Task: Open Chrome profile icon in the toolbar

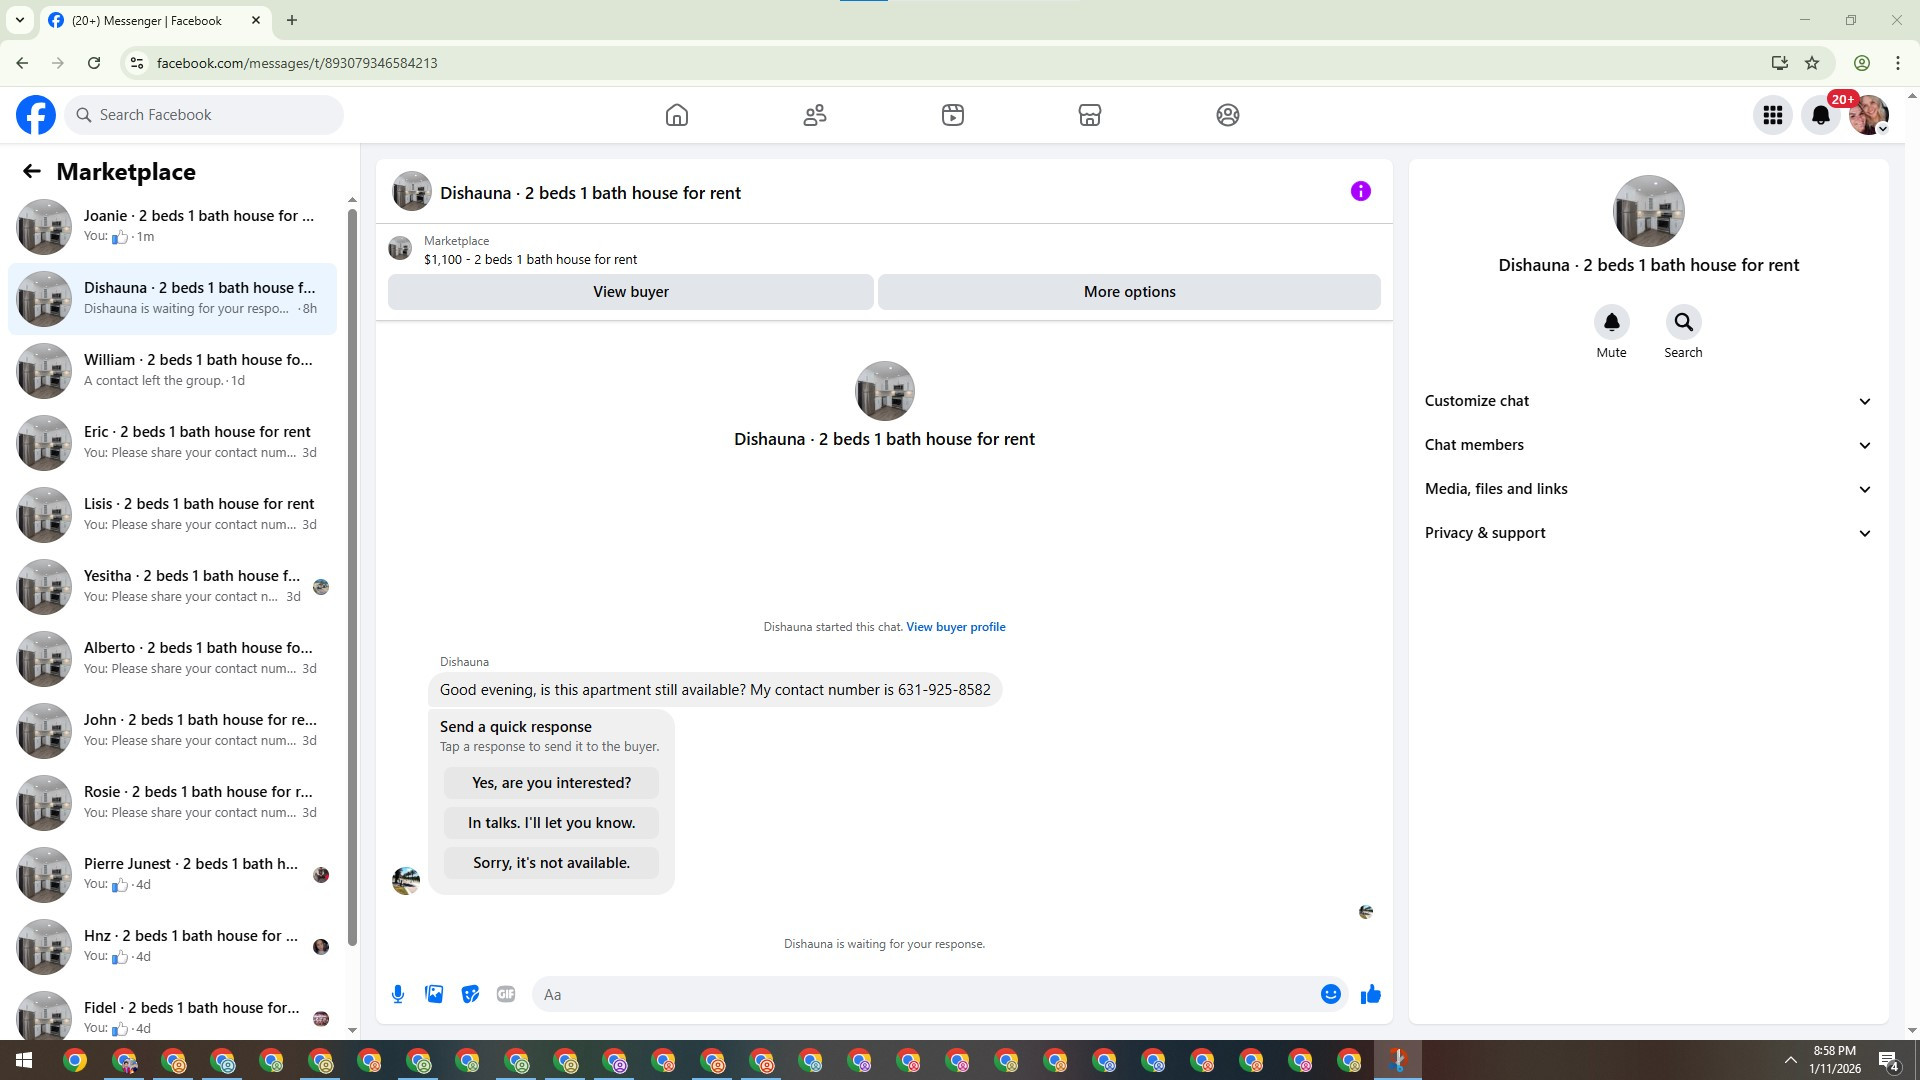Action: 1861,63
